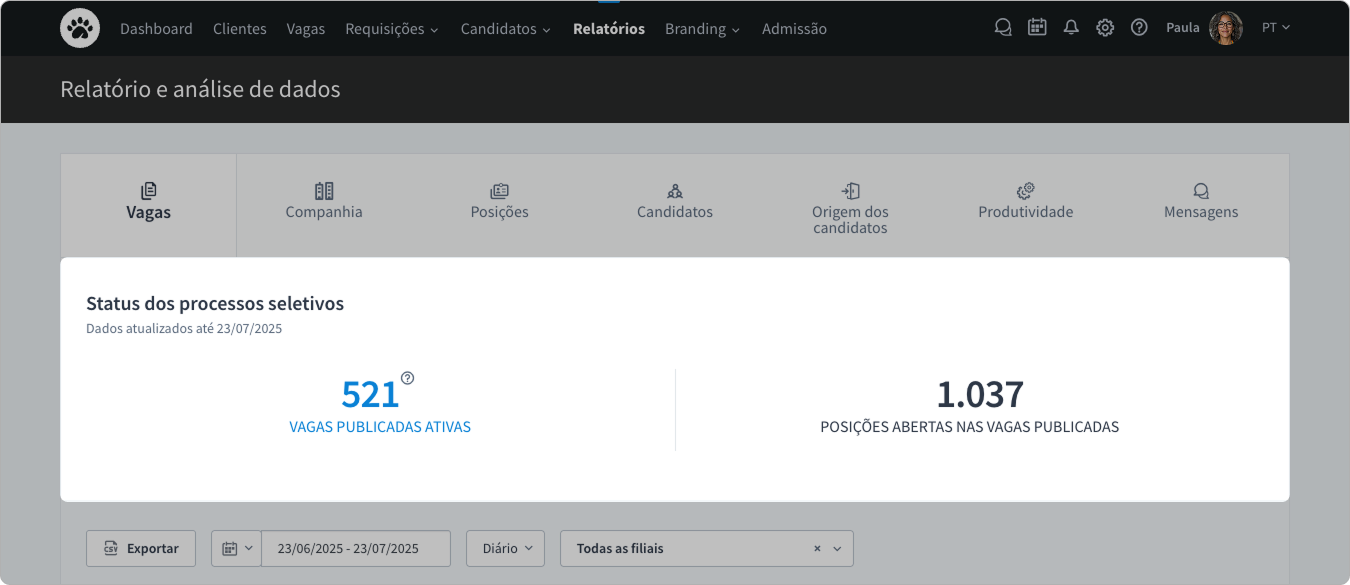Expand the calendar preset picker next to date range
The width and height of the screenshot is (1350, 585).
(x=236, y=548)
